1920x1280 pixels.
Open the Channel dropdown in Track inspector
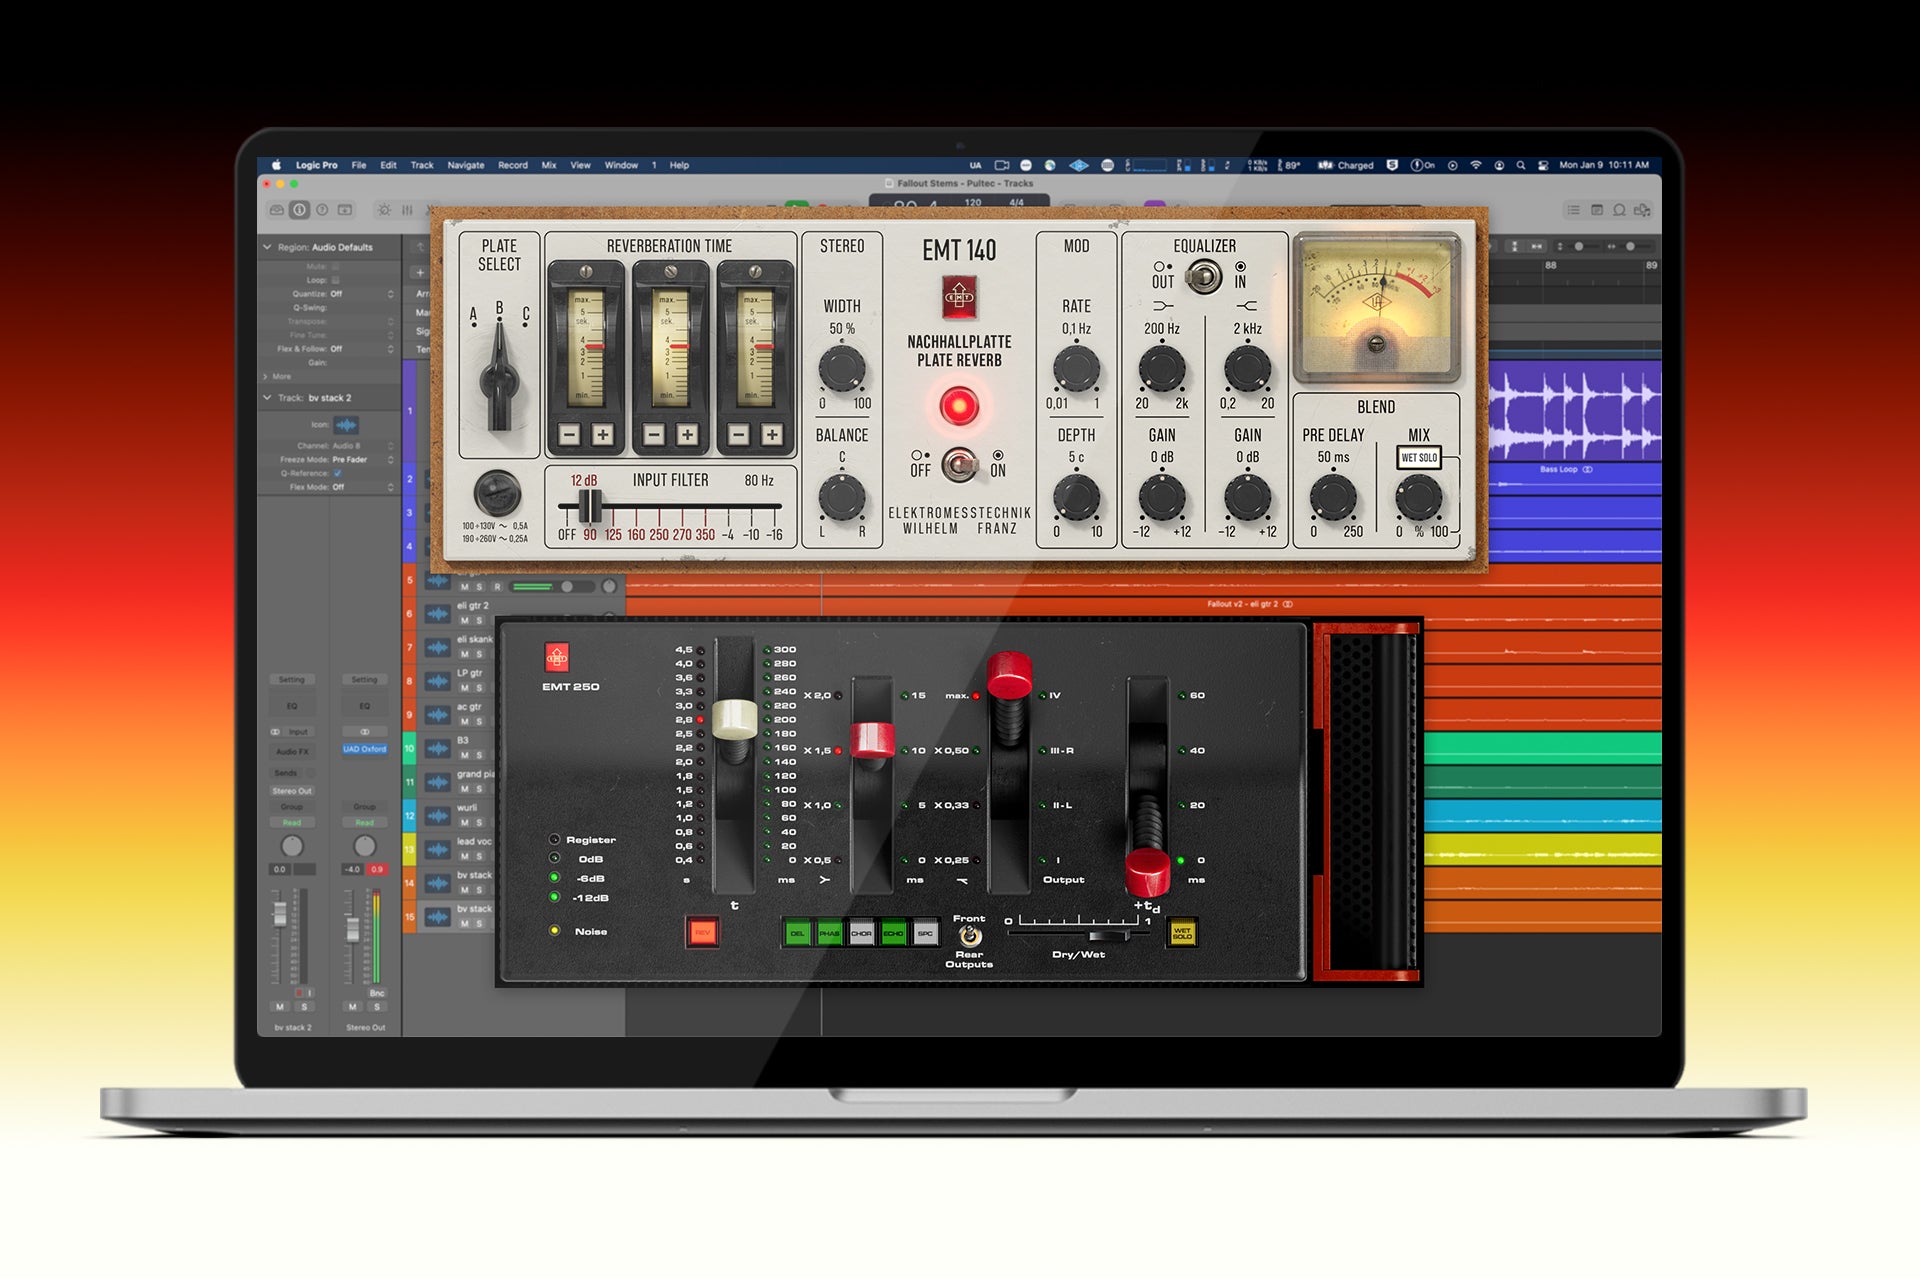point(390,446)
